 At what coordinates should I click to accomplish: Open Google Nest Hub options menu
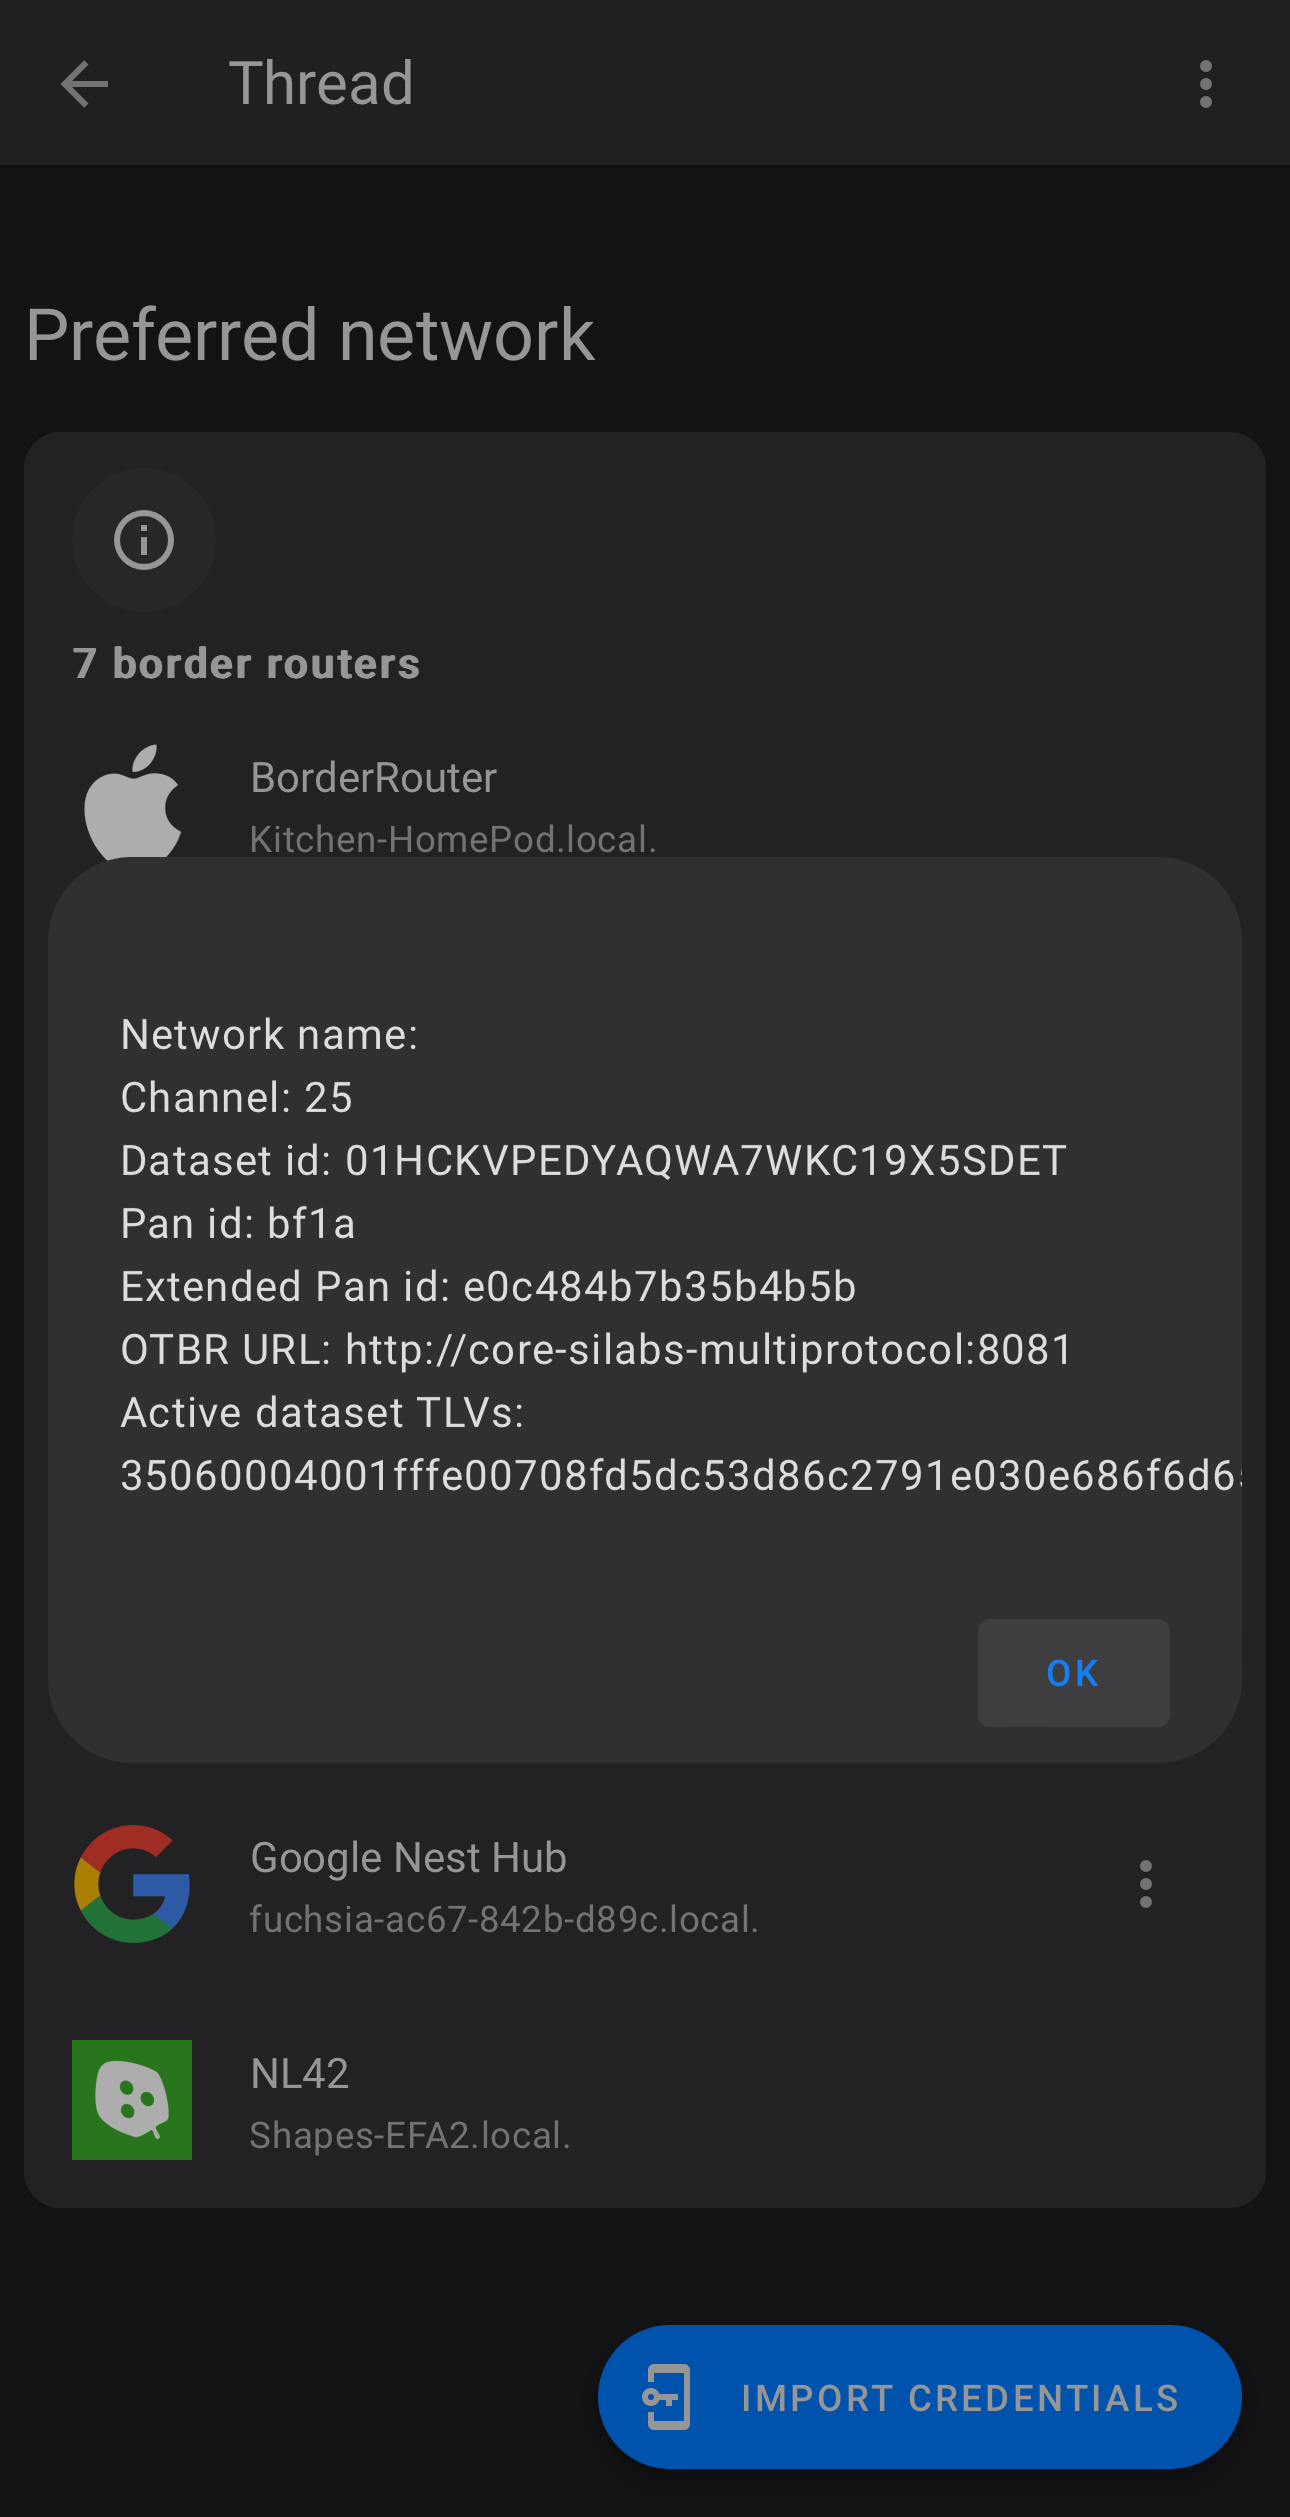click(1146, 1884)
